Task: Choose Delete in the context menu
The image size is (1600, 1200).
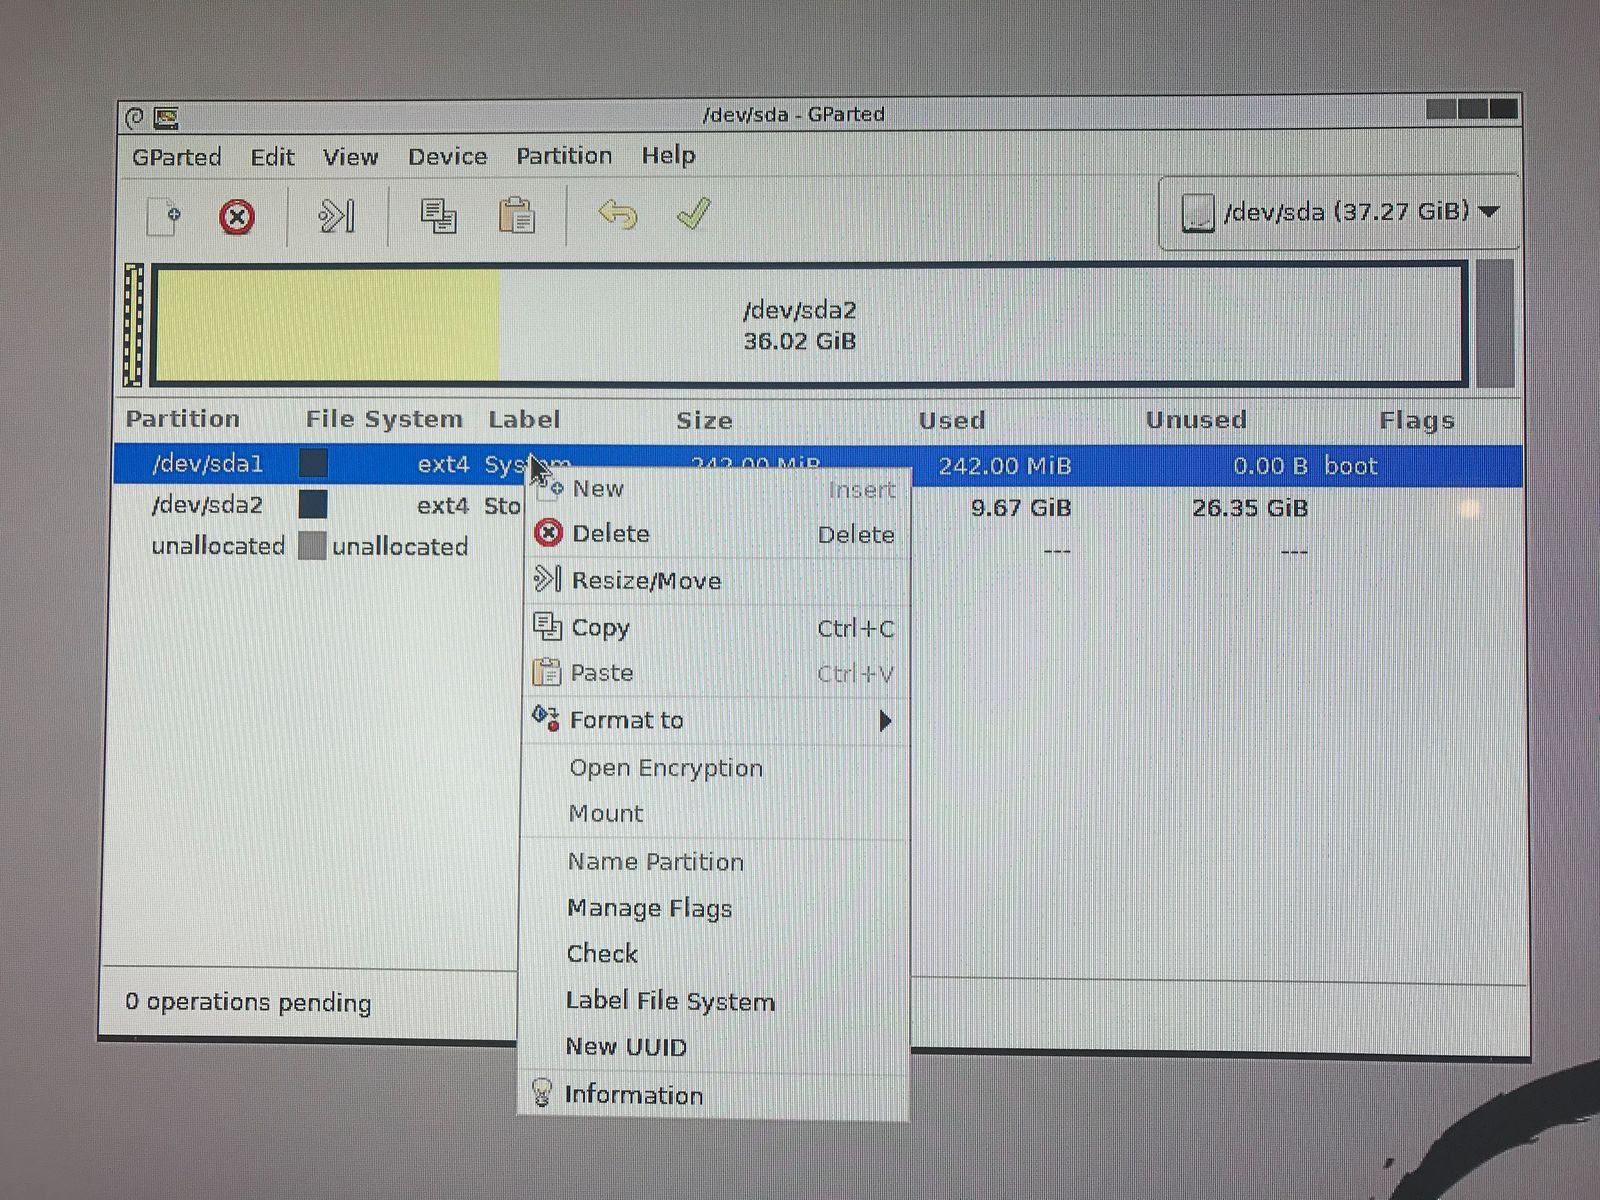Action: 715,534
